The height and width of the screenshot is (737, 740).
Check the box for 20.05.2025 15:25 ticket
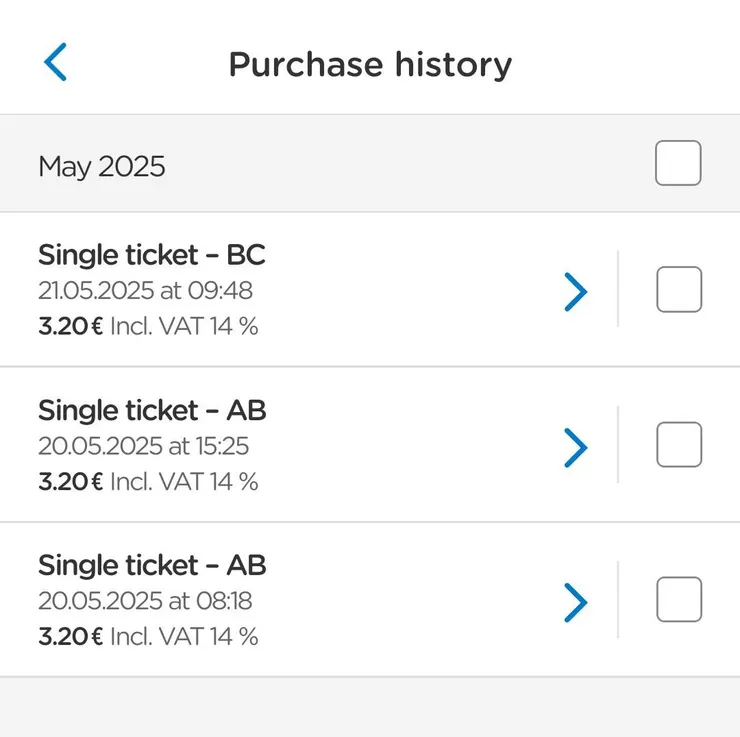coord(678,445)
